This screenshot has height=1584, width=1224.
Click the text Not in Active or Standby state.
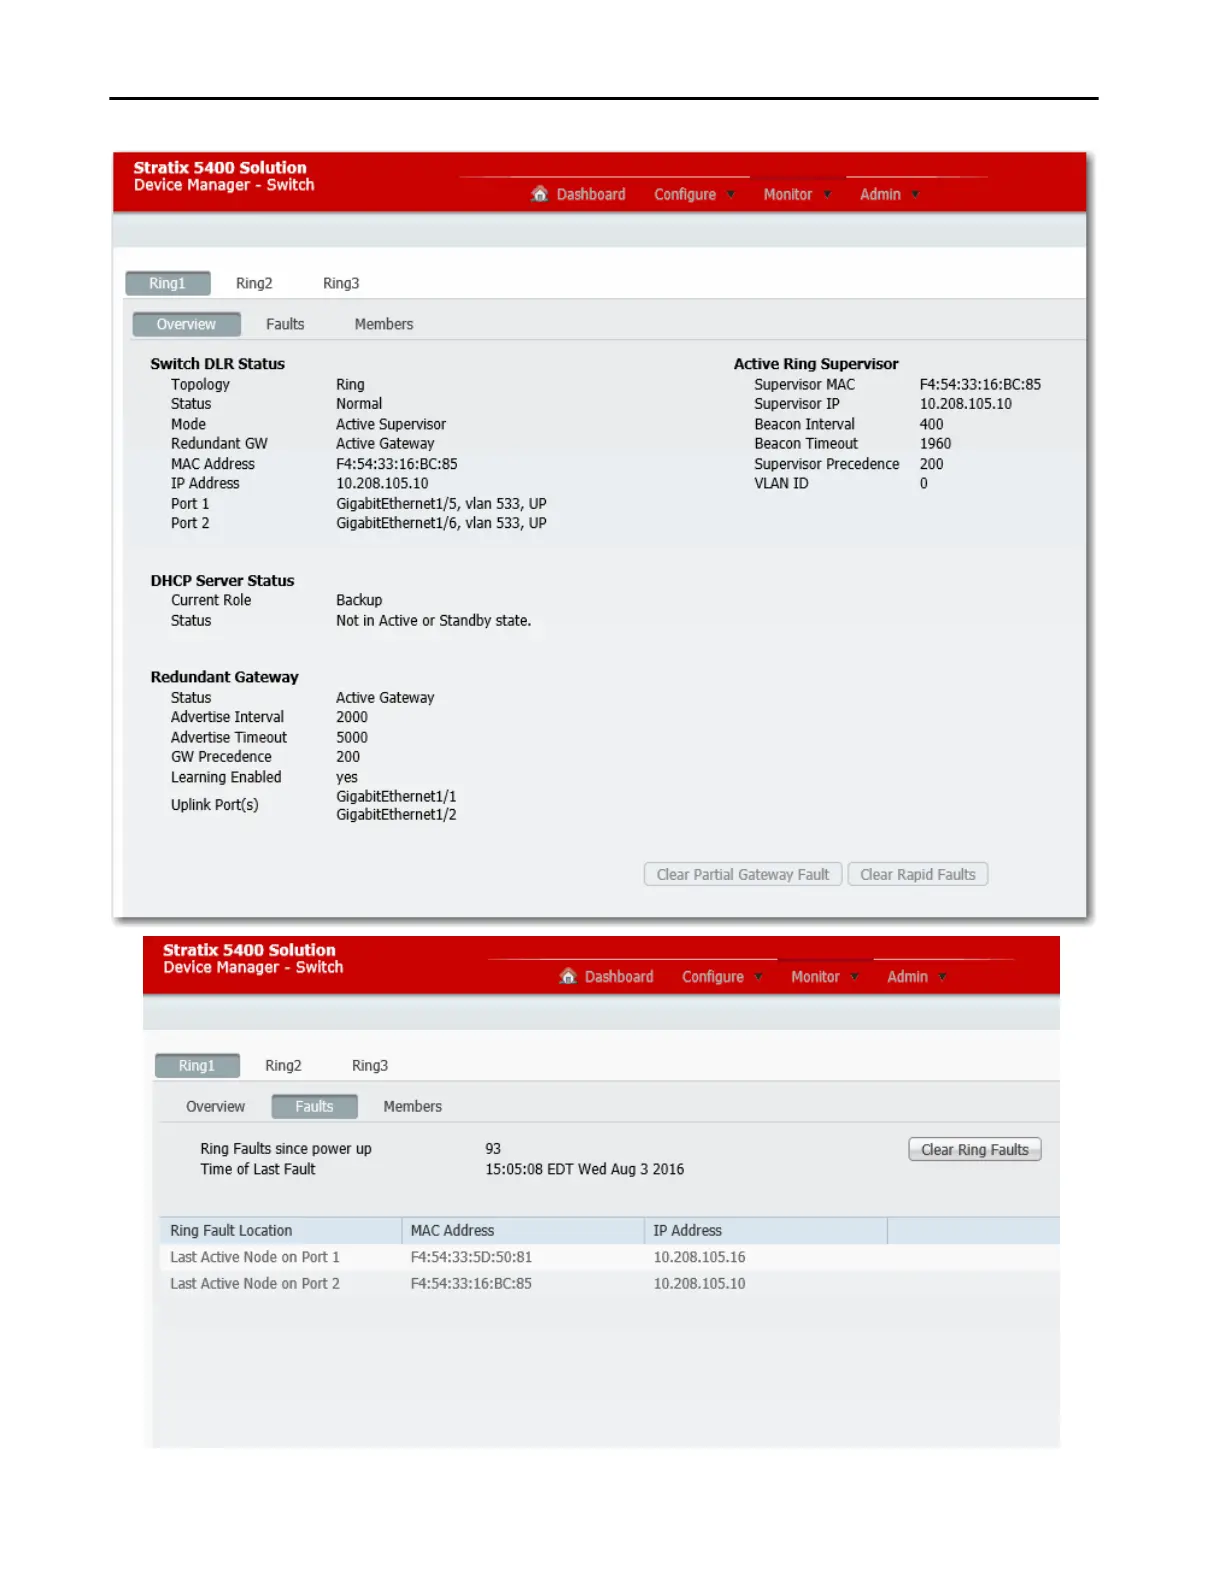tap(433, 620)
